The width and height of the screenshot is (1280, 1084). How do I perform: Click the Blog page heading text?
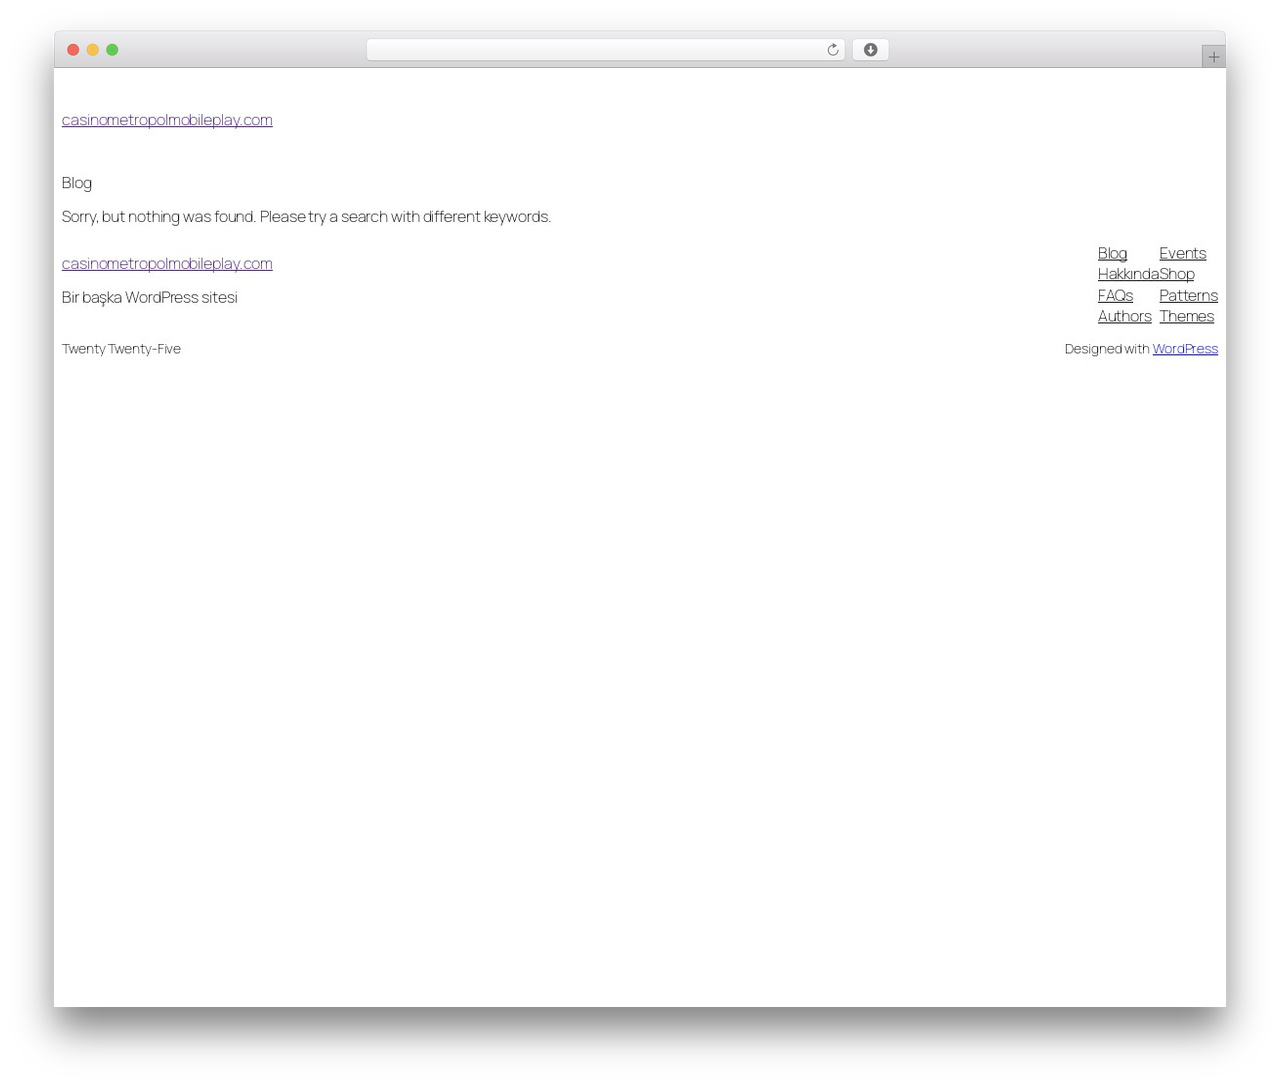click(77, 183)
